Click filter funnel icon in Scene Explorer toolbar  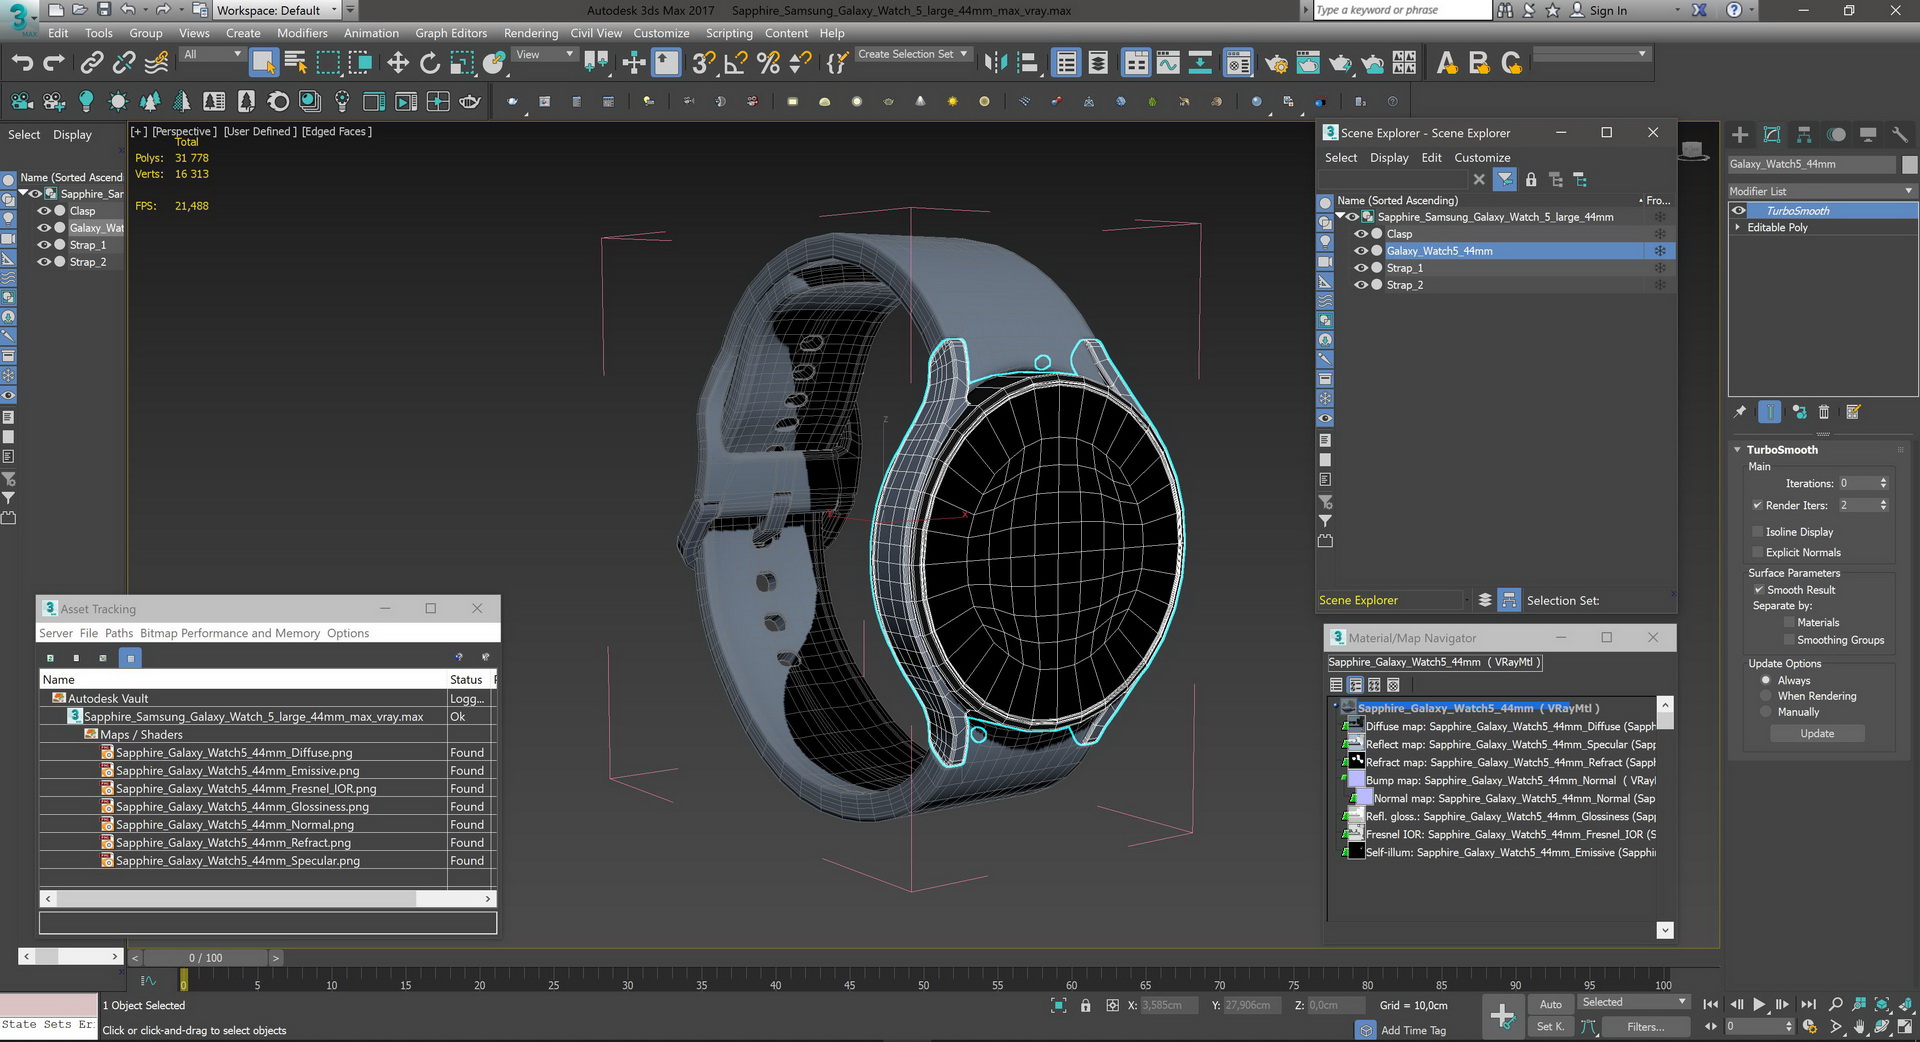coord(1504,180)
